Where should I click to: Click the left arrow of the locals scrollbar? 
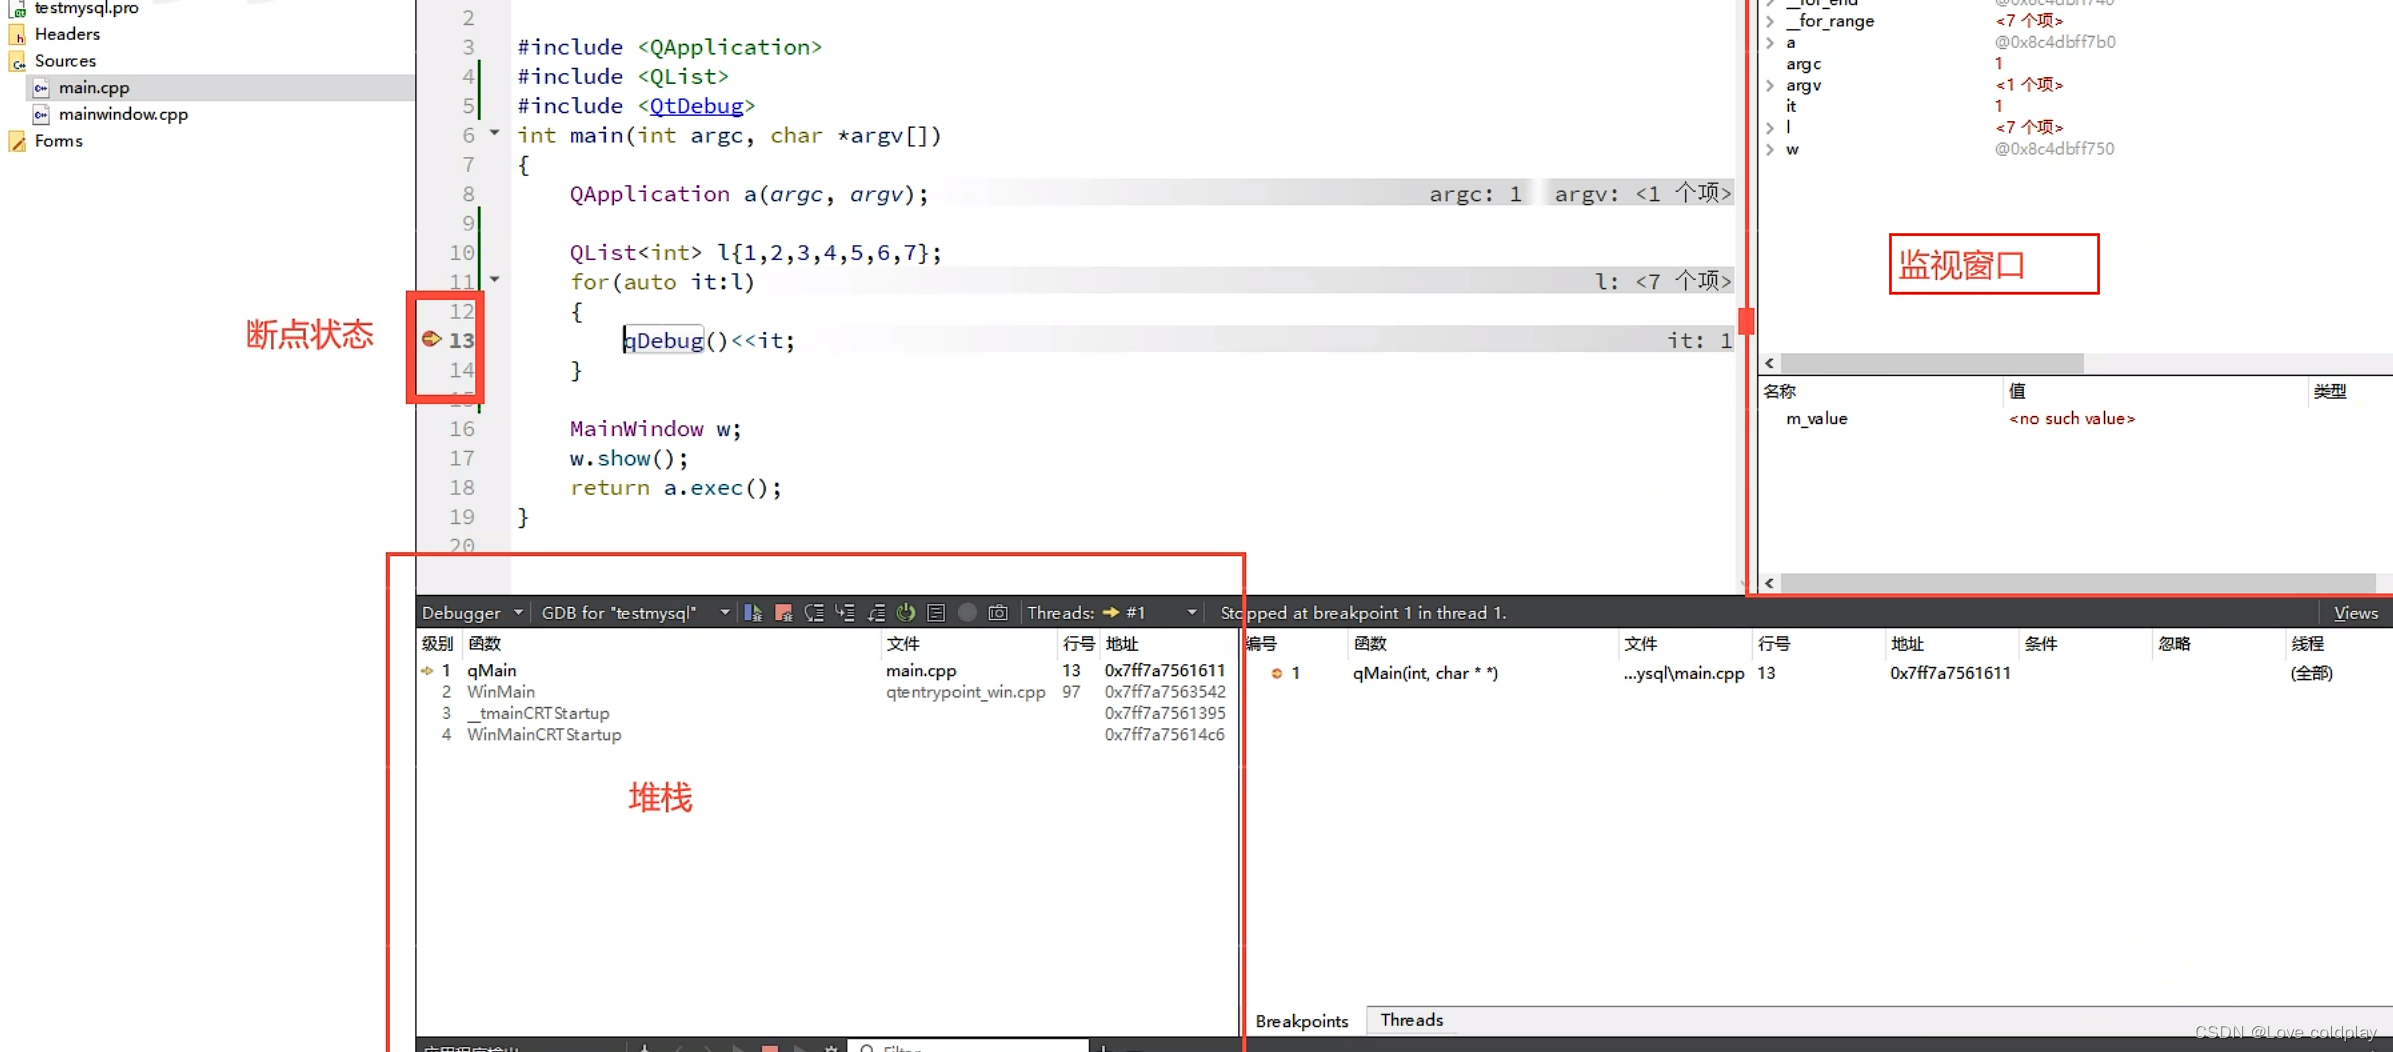pyautogui.click(x=1770, y=363)
